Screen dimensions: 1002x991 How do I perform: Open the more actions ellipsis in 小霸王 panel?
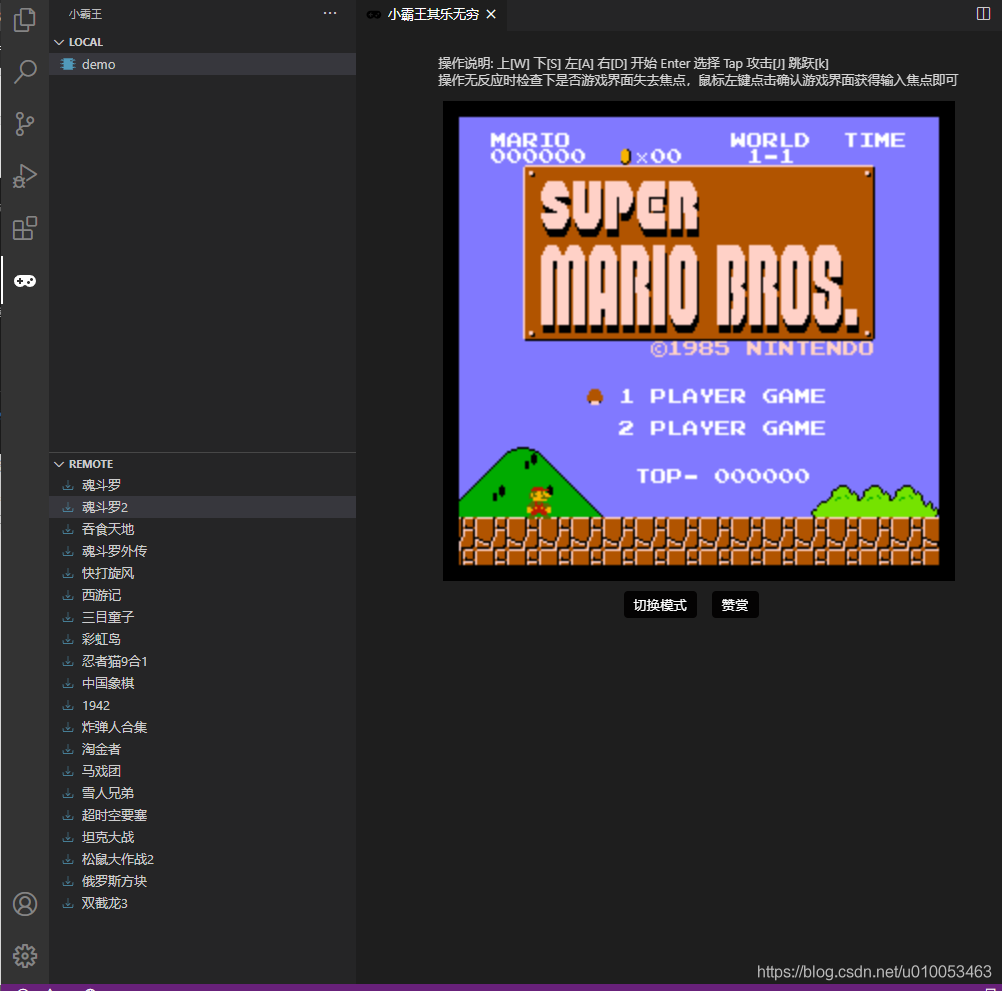330,13
